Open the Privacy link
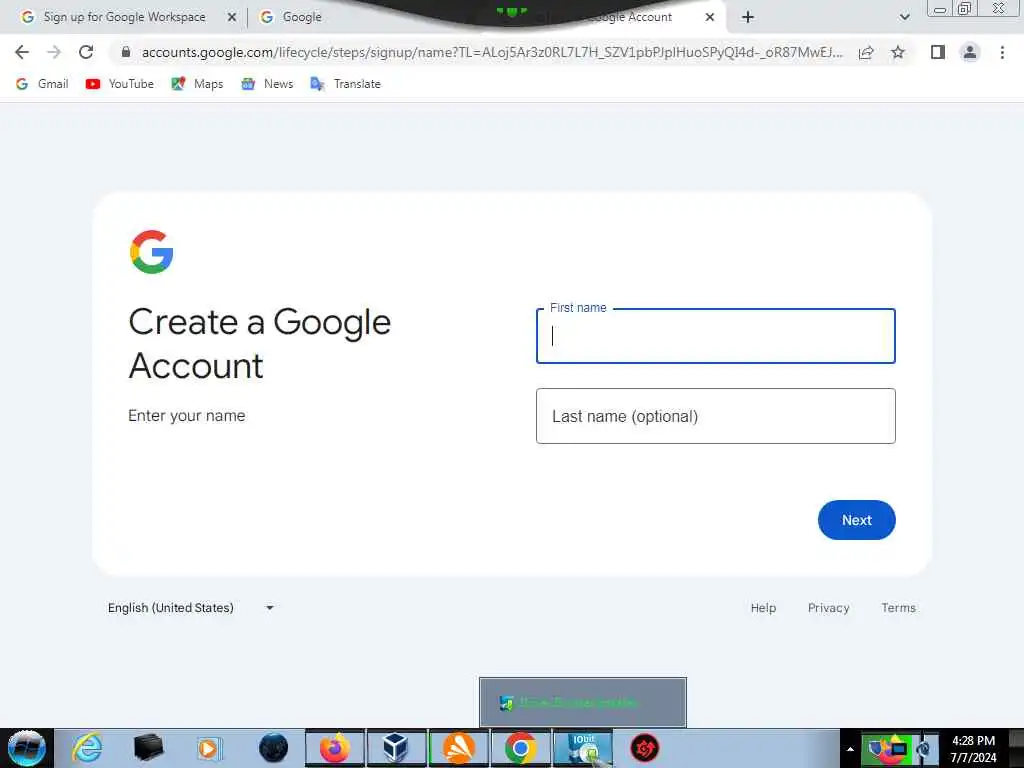Viewport: 1024px width, 768px height. pyautogui.click(x=828, y=608)
